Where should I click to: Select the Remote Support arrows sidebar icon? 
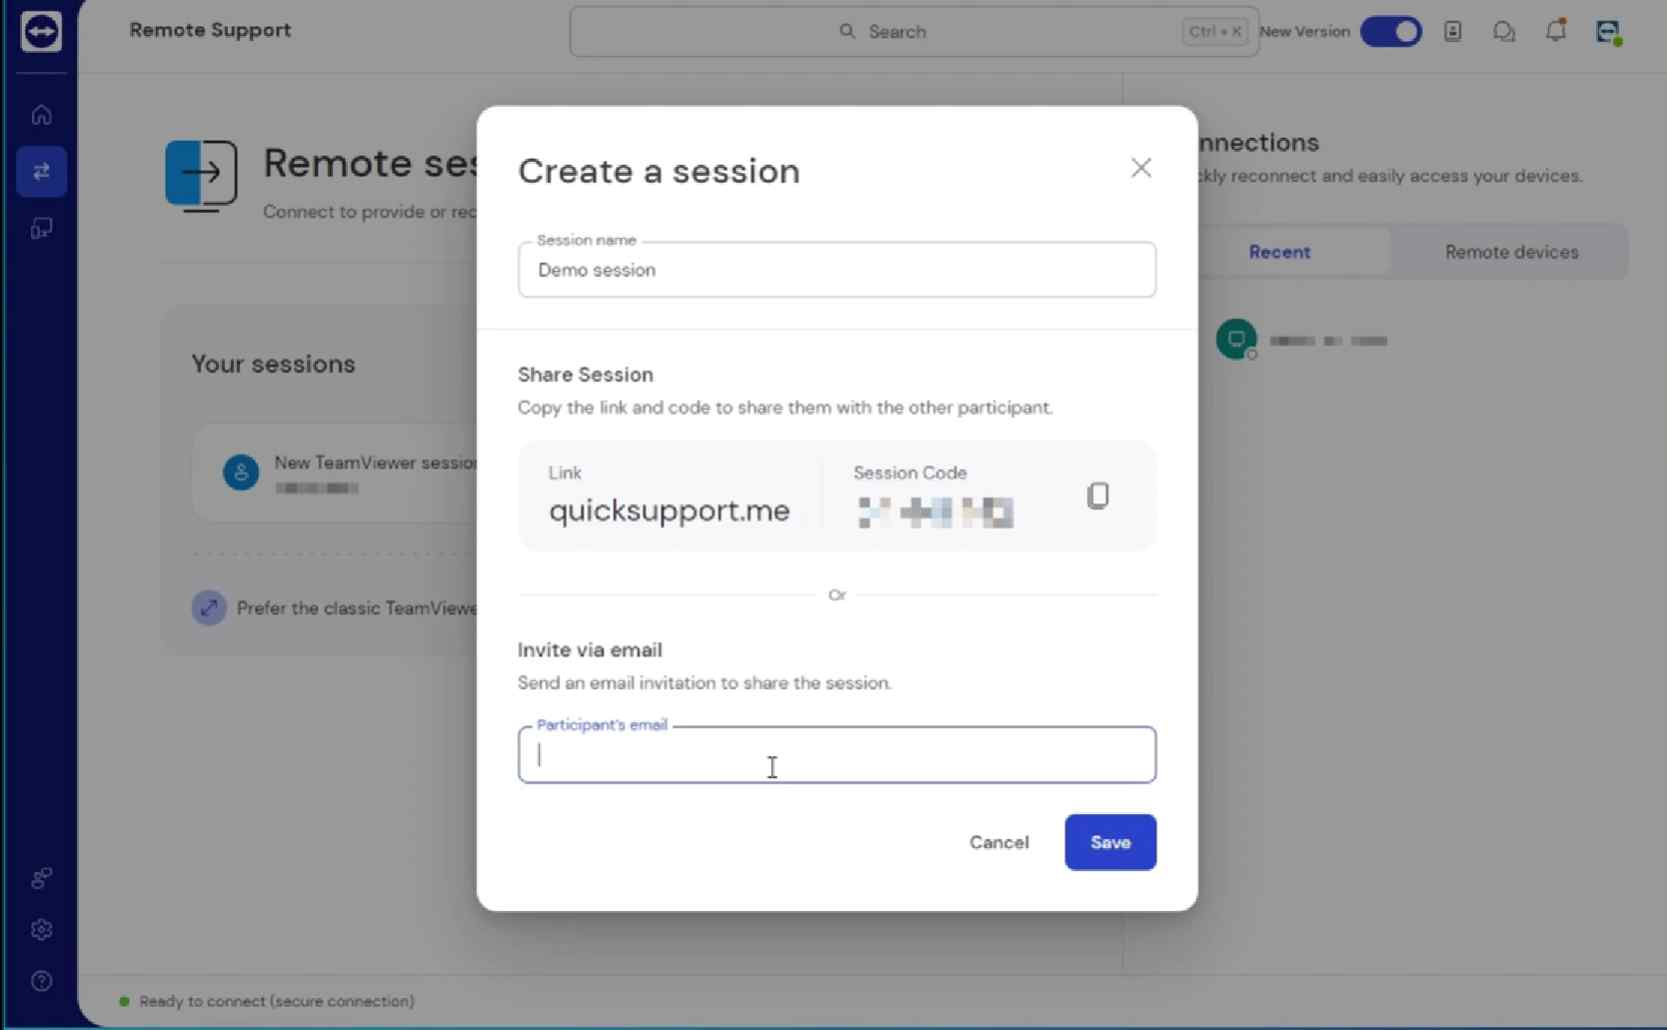click(41, 172)
